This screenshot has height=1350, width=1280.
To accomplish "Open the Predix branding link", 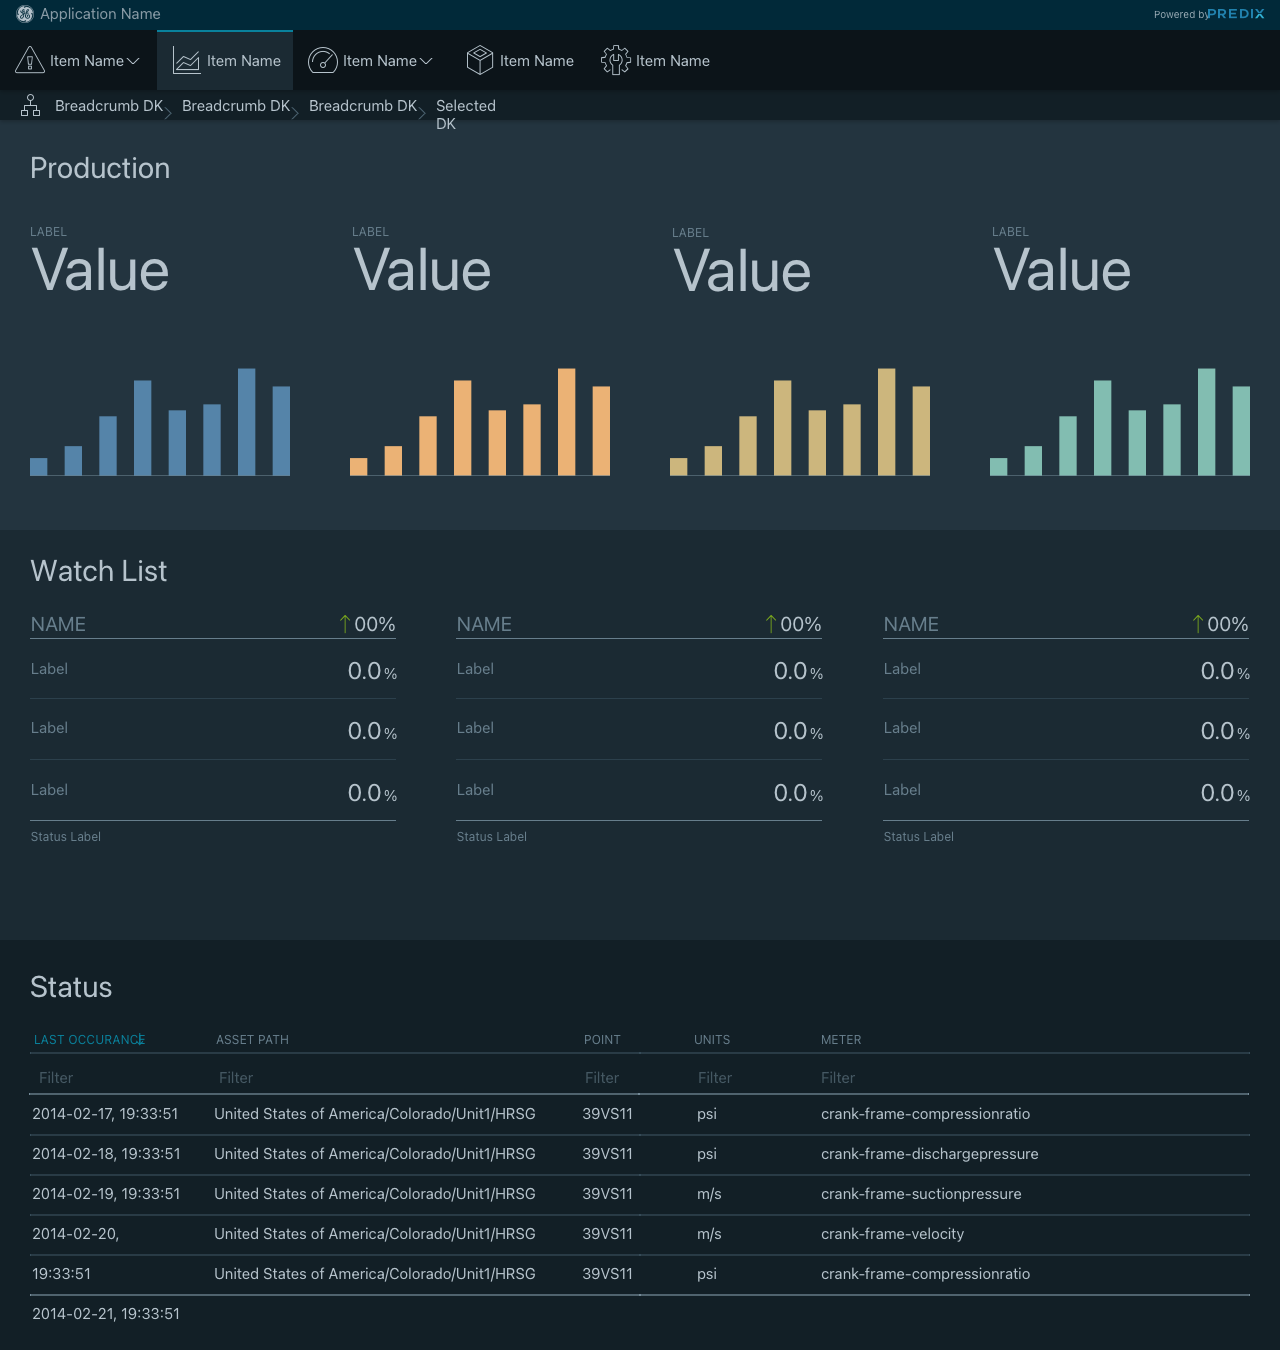I will [x=1235, y=14].
